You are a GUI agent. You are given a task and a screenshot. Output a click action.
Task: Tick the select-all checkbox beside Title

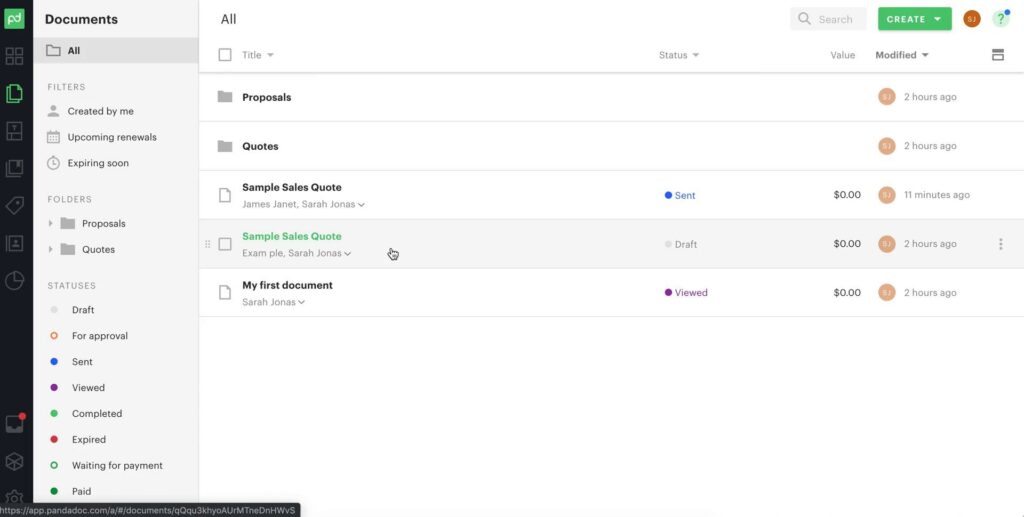225,55
